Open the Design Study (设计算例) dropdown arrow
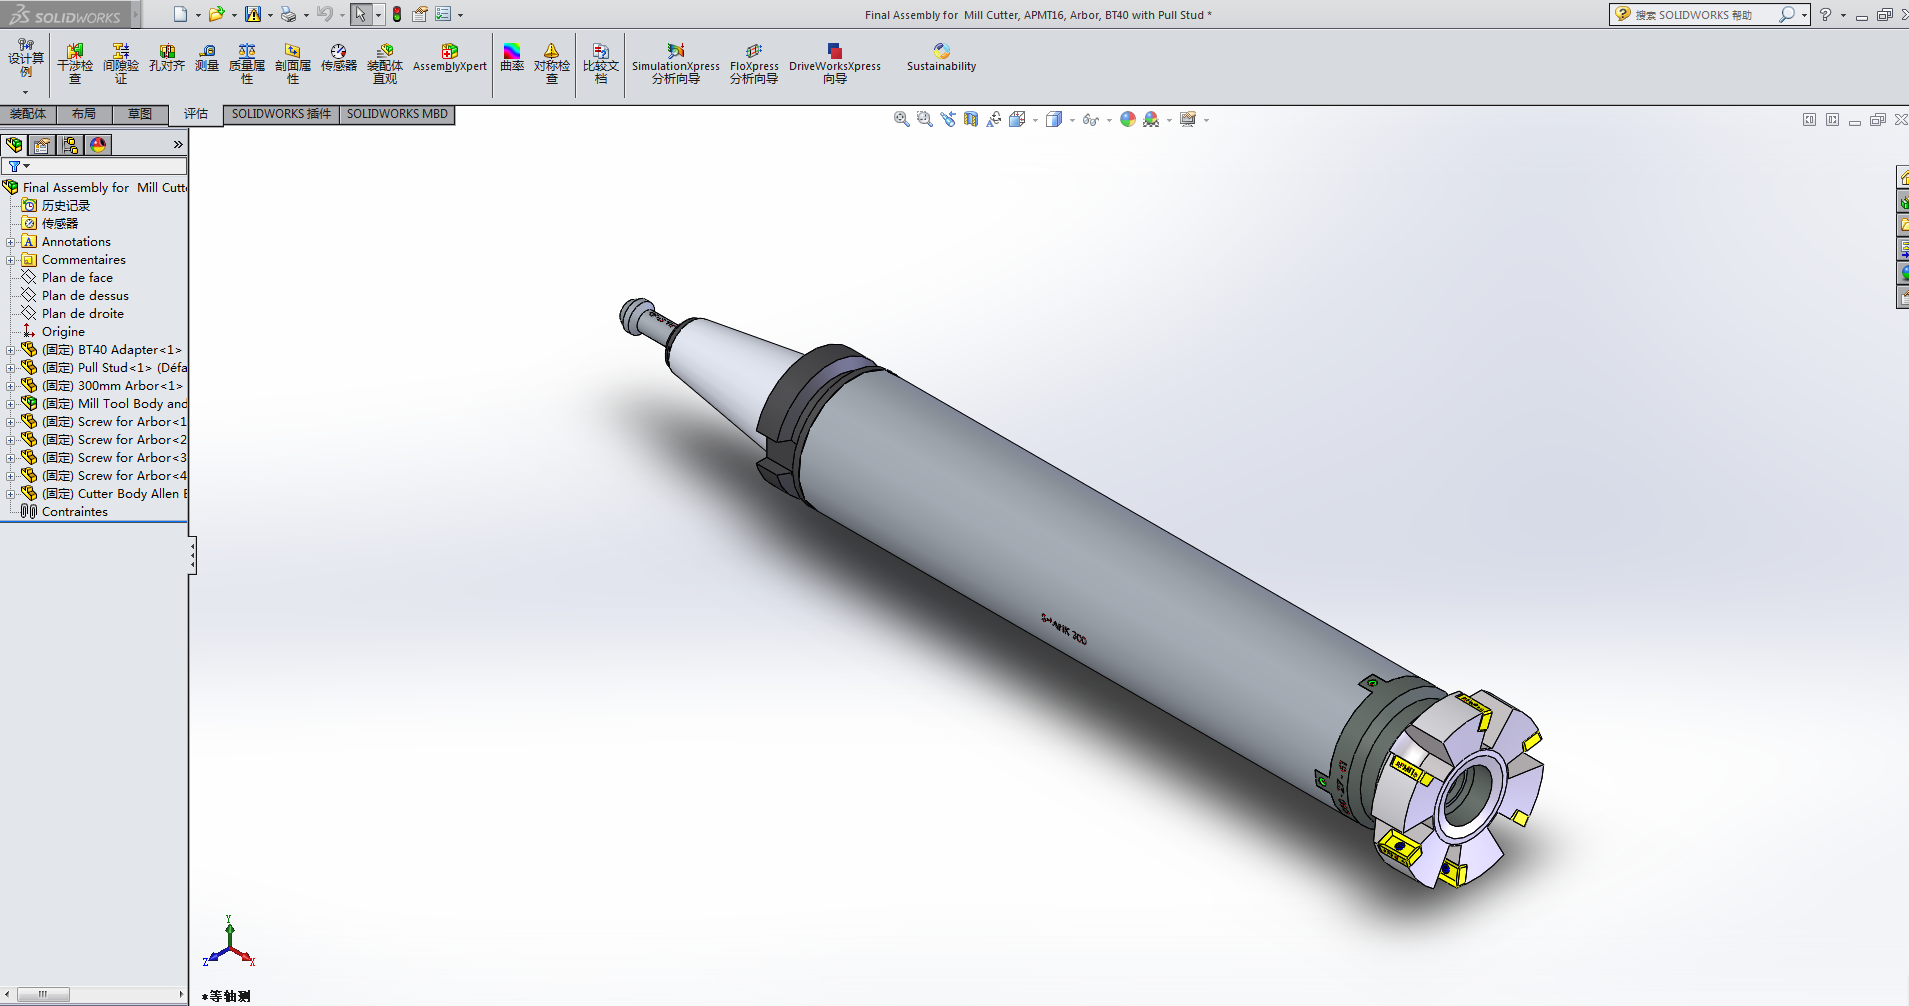 pyautogui.click(x=25, y=92)
